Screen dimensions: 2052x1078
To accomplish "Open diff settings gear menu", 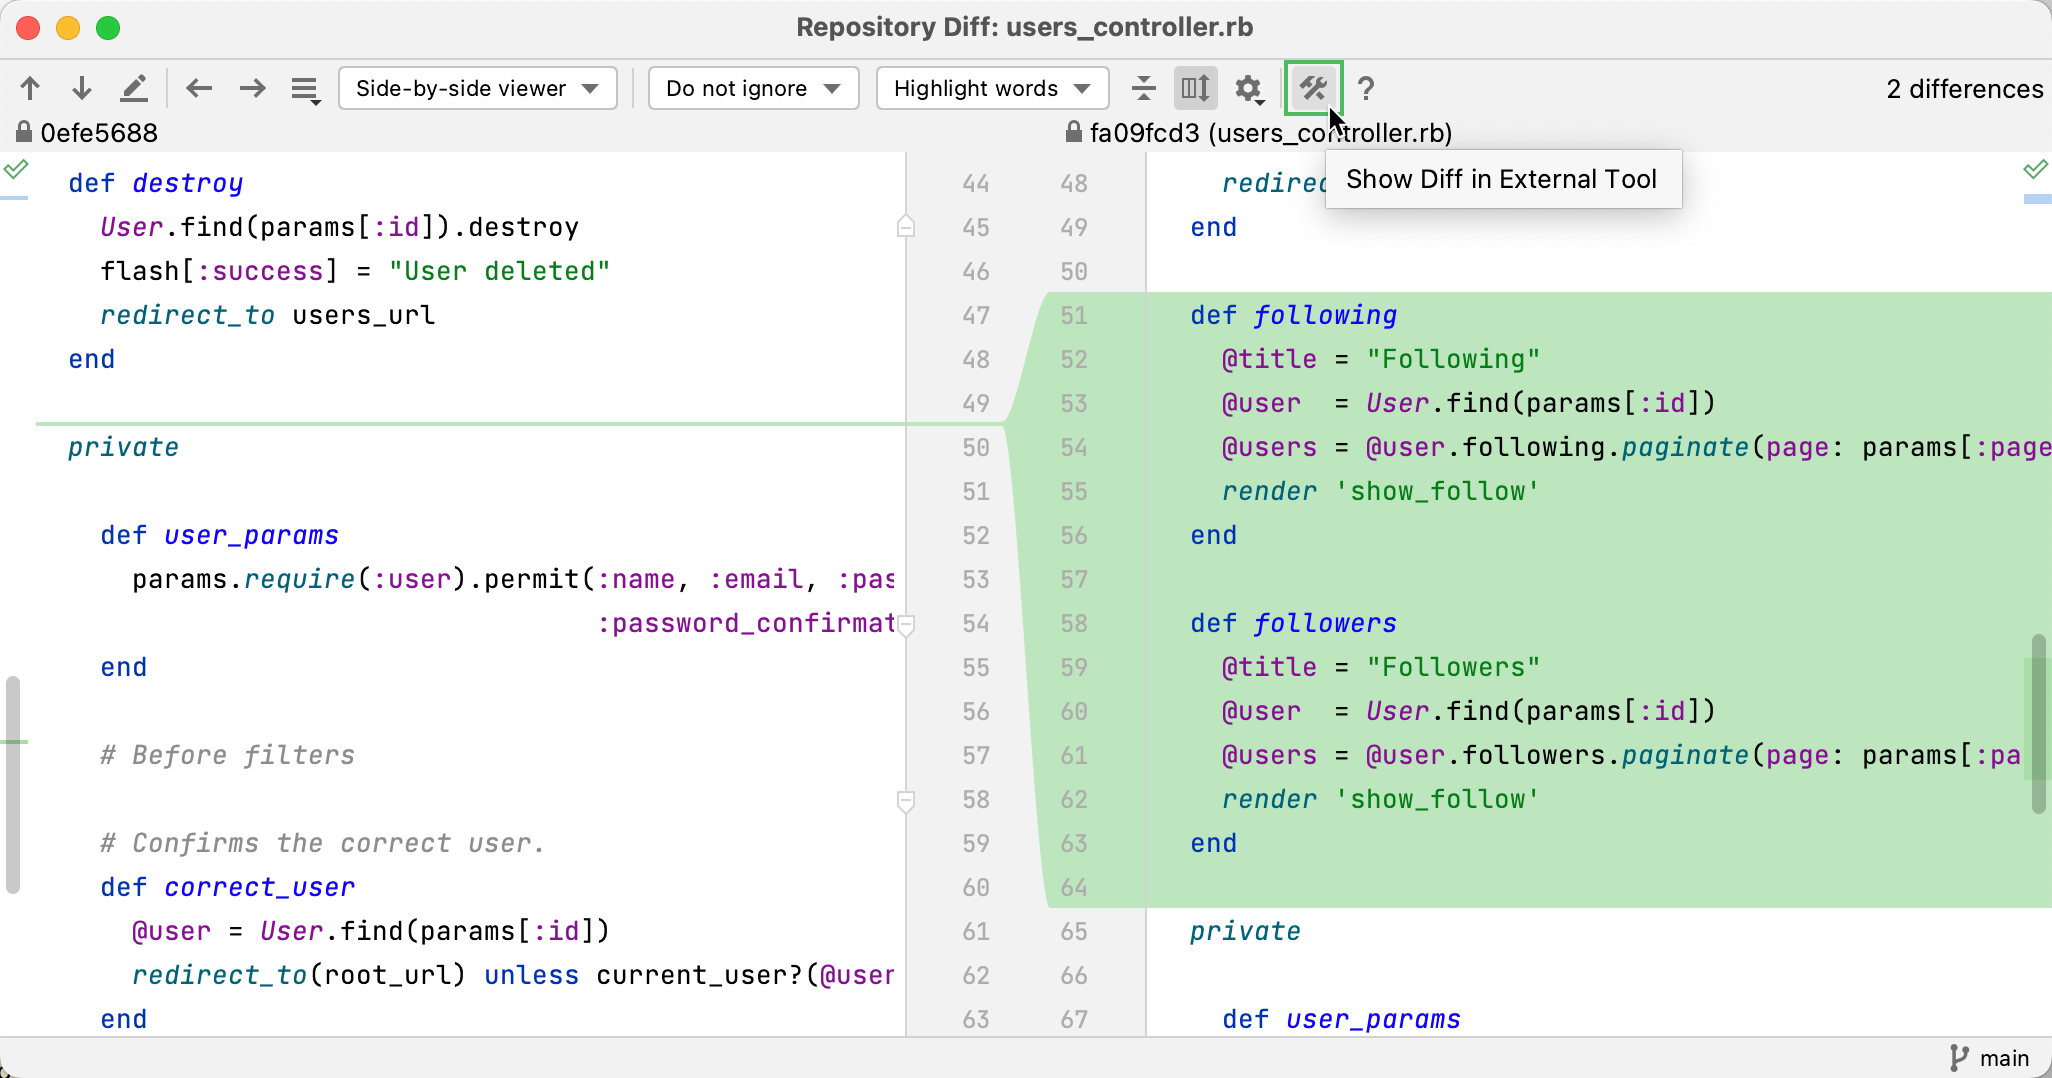I will click(x=1248, y=90).
